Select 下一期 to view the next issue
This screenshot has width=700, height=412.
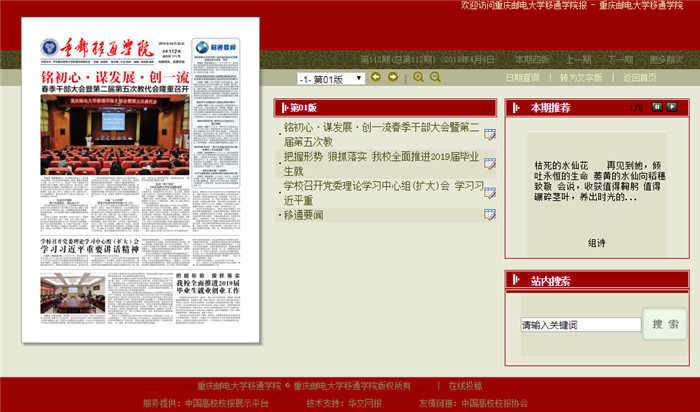(620, 59)
